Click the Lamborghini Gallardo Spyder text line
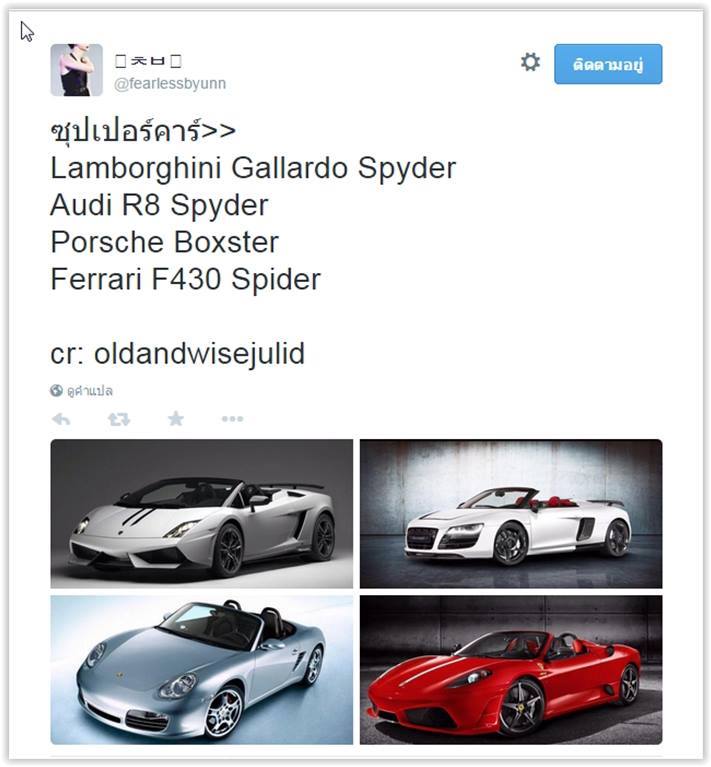Image resolution: width=711 pixels, height=767 pixels. [253, 169]
